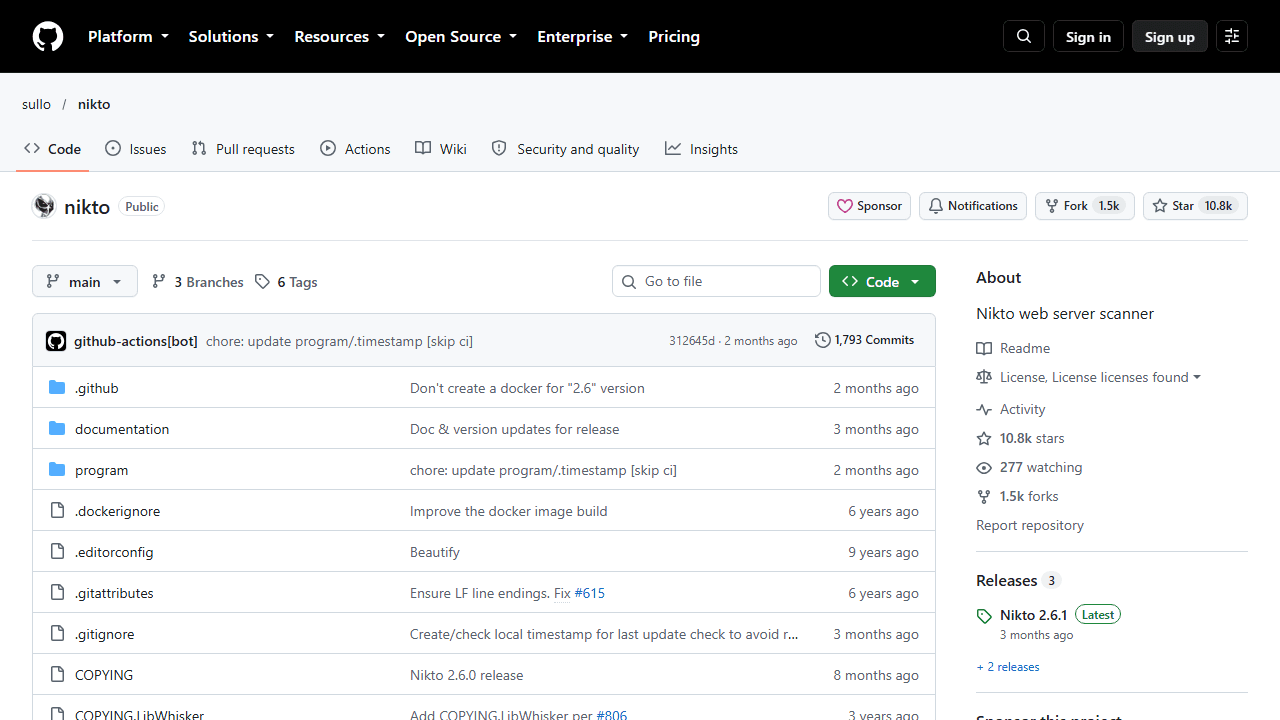Open the appearance settings icon beside Sign up
The width and height of the screenshot is (1280, 720).
[x=1232, y=36]
